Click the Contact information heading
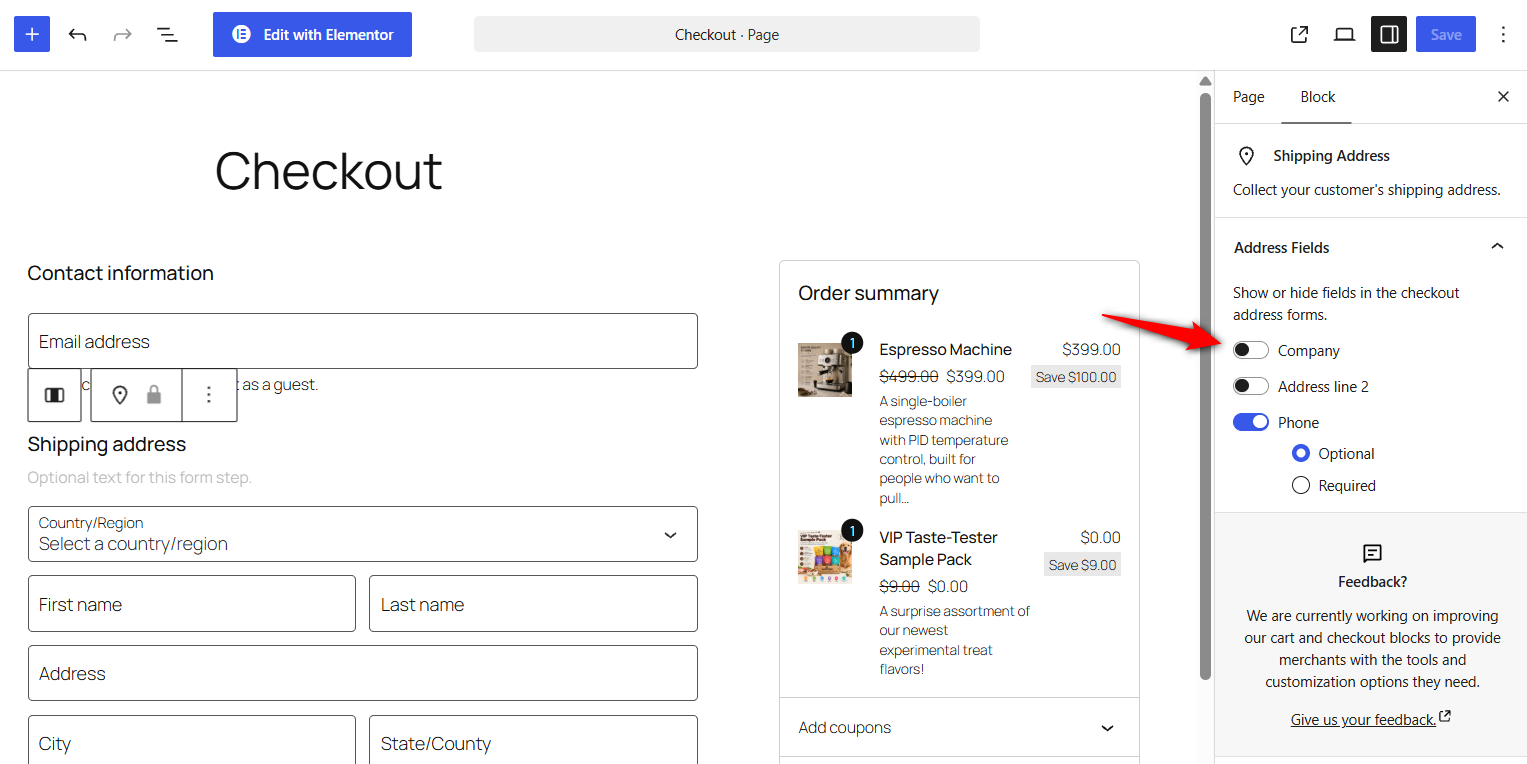The height and width of the screenshot is (764, 1527). pyautogui.click(x=121, y=273)
